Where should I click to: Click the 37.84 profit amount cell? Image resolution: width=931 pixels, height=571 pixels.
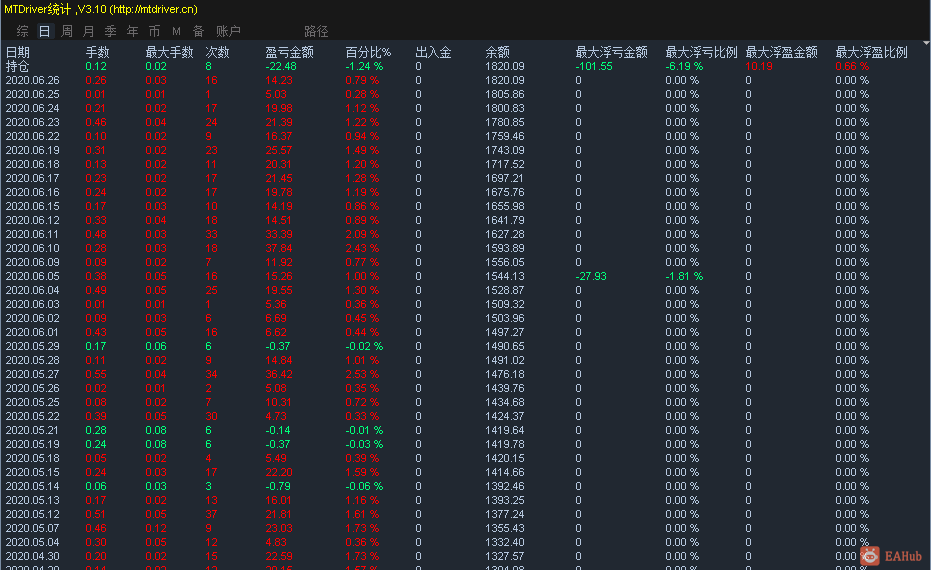278,248
